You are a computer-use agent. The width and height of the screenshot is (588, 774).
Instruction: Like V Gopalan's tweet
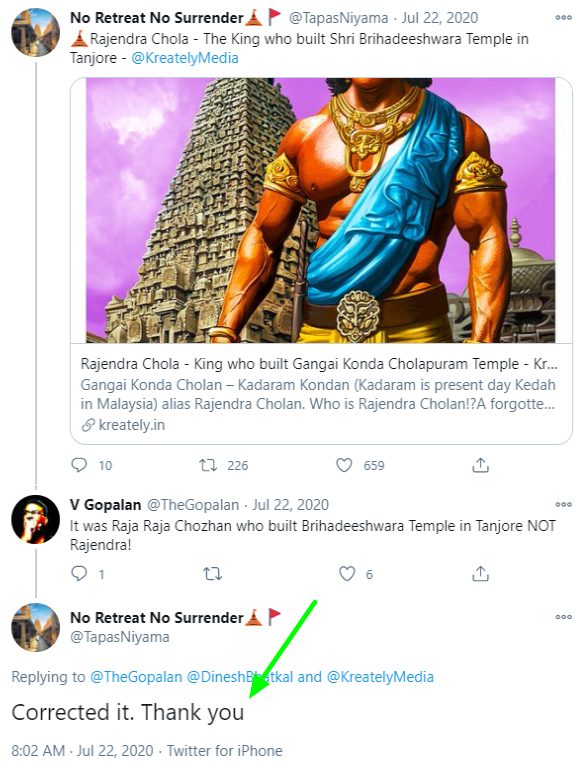[347, 573]
